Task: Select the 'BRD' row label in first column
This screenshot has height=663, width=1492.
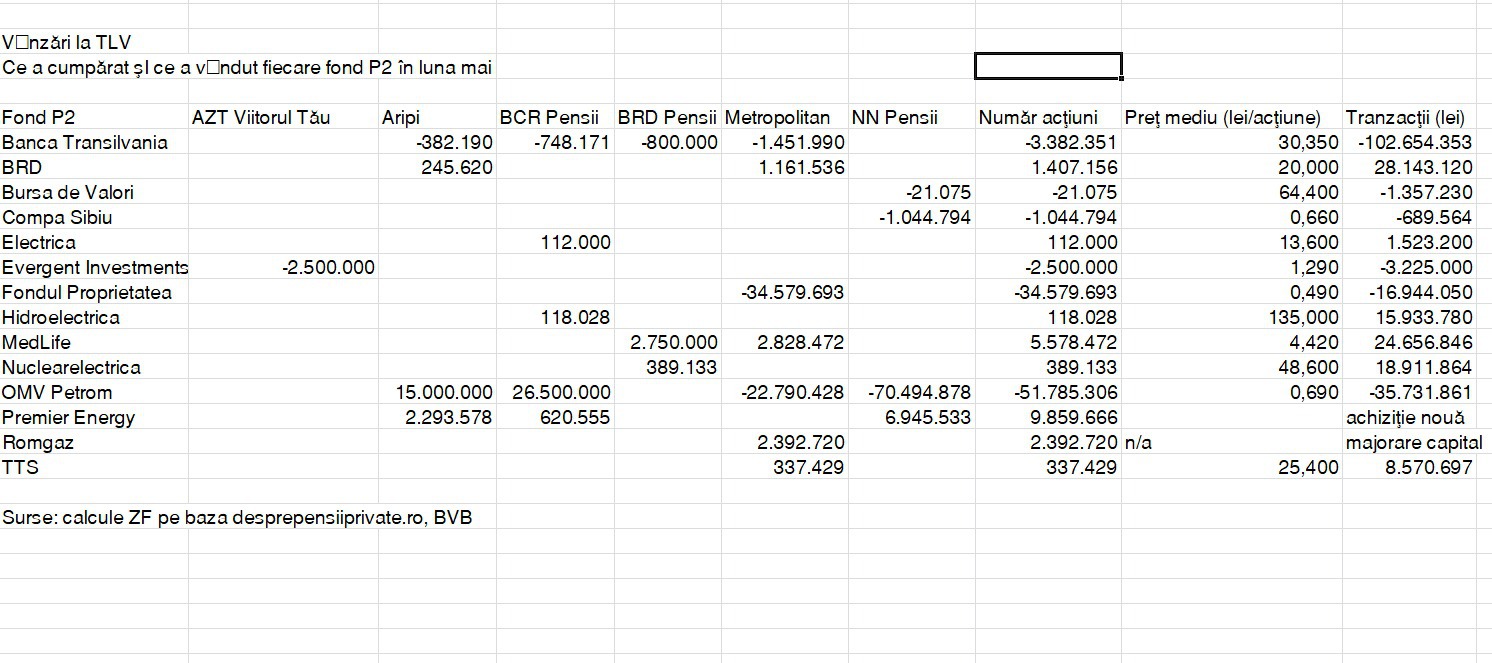Action: coord(22,167)
